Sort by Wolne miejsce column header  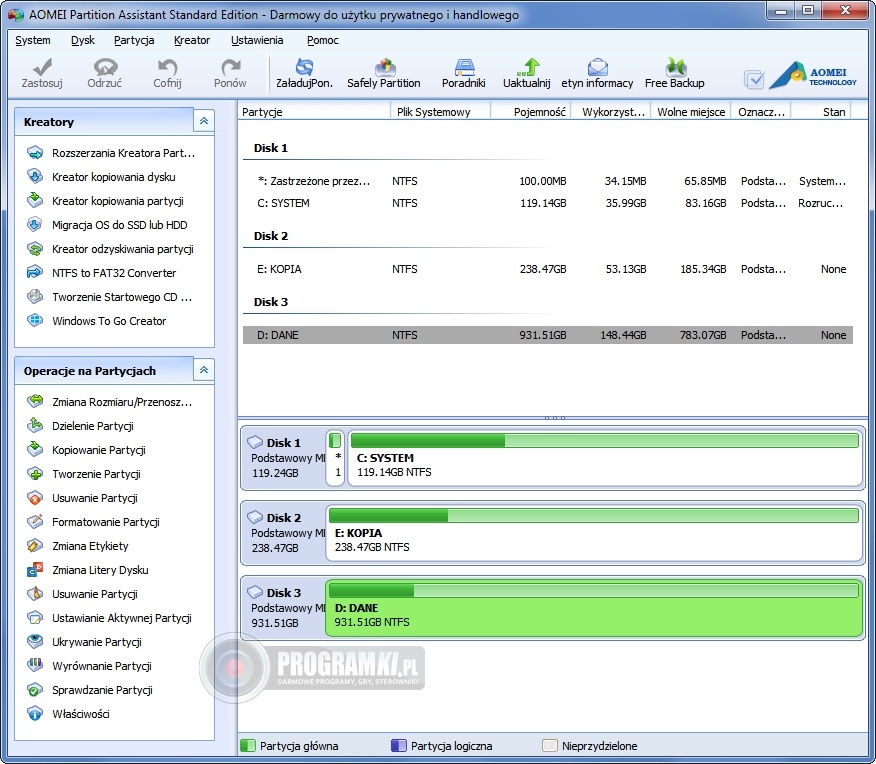[x=691, y=112]
